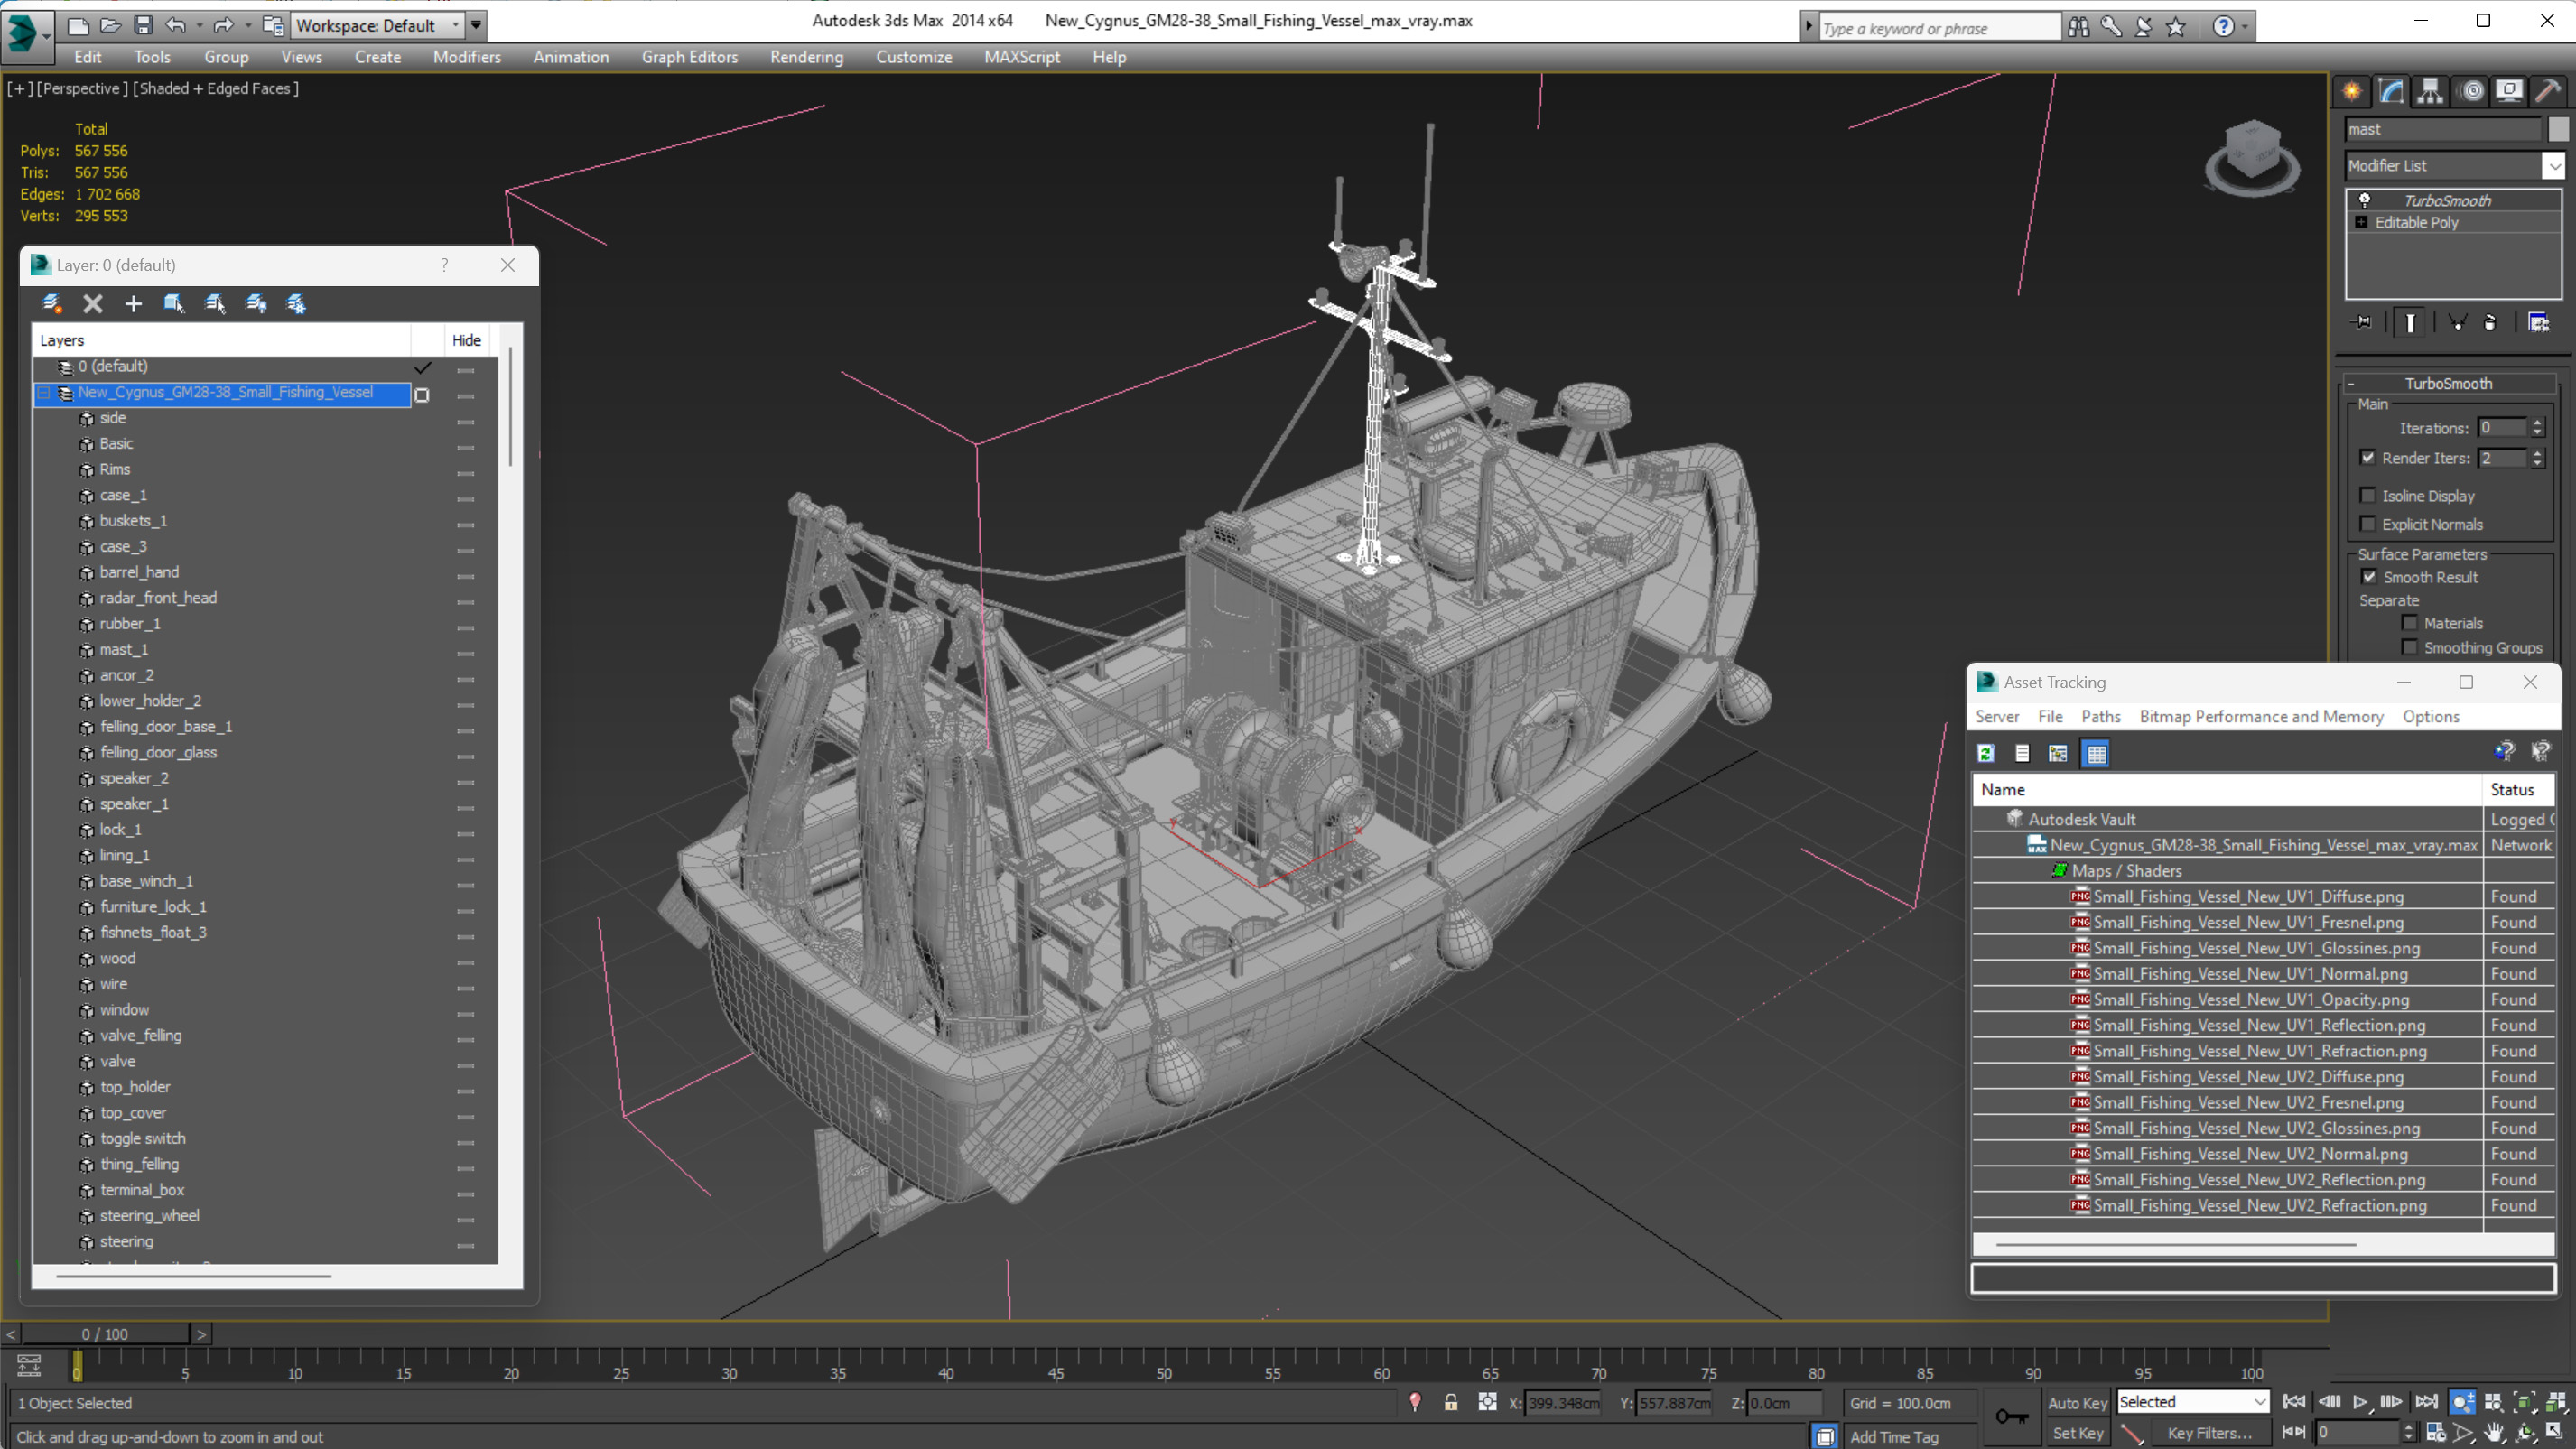Click Configure Modifier Sets icon
The height and width of the screenshot is (1449, 2576).
tap(2538, 322)
